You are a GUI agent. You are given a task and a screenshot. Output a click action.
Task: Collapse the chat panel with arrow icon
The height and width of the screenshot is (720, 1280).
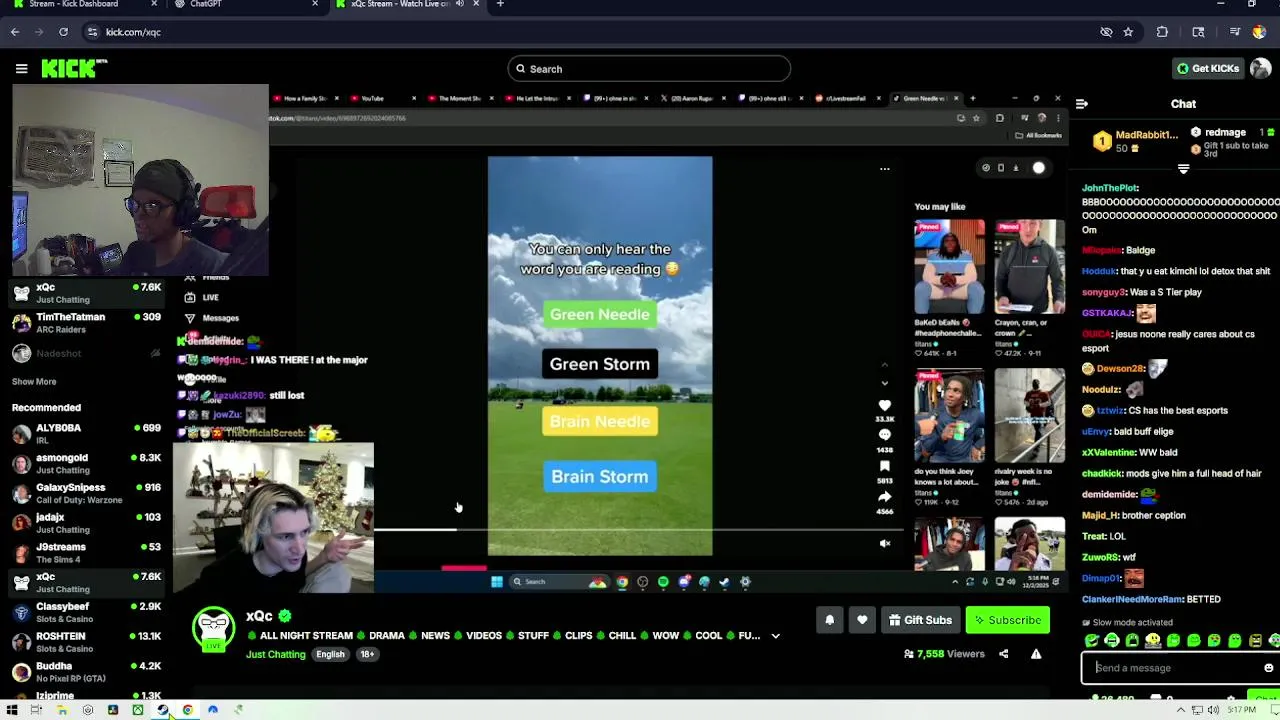point(1081,104)
